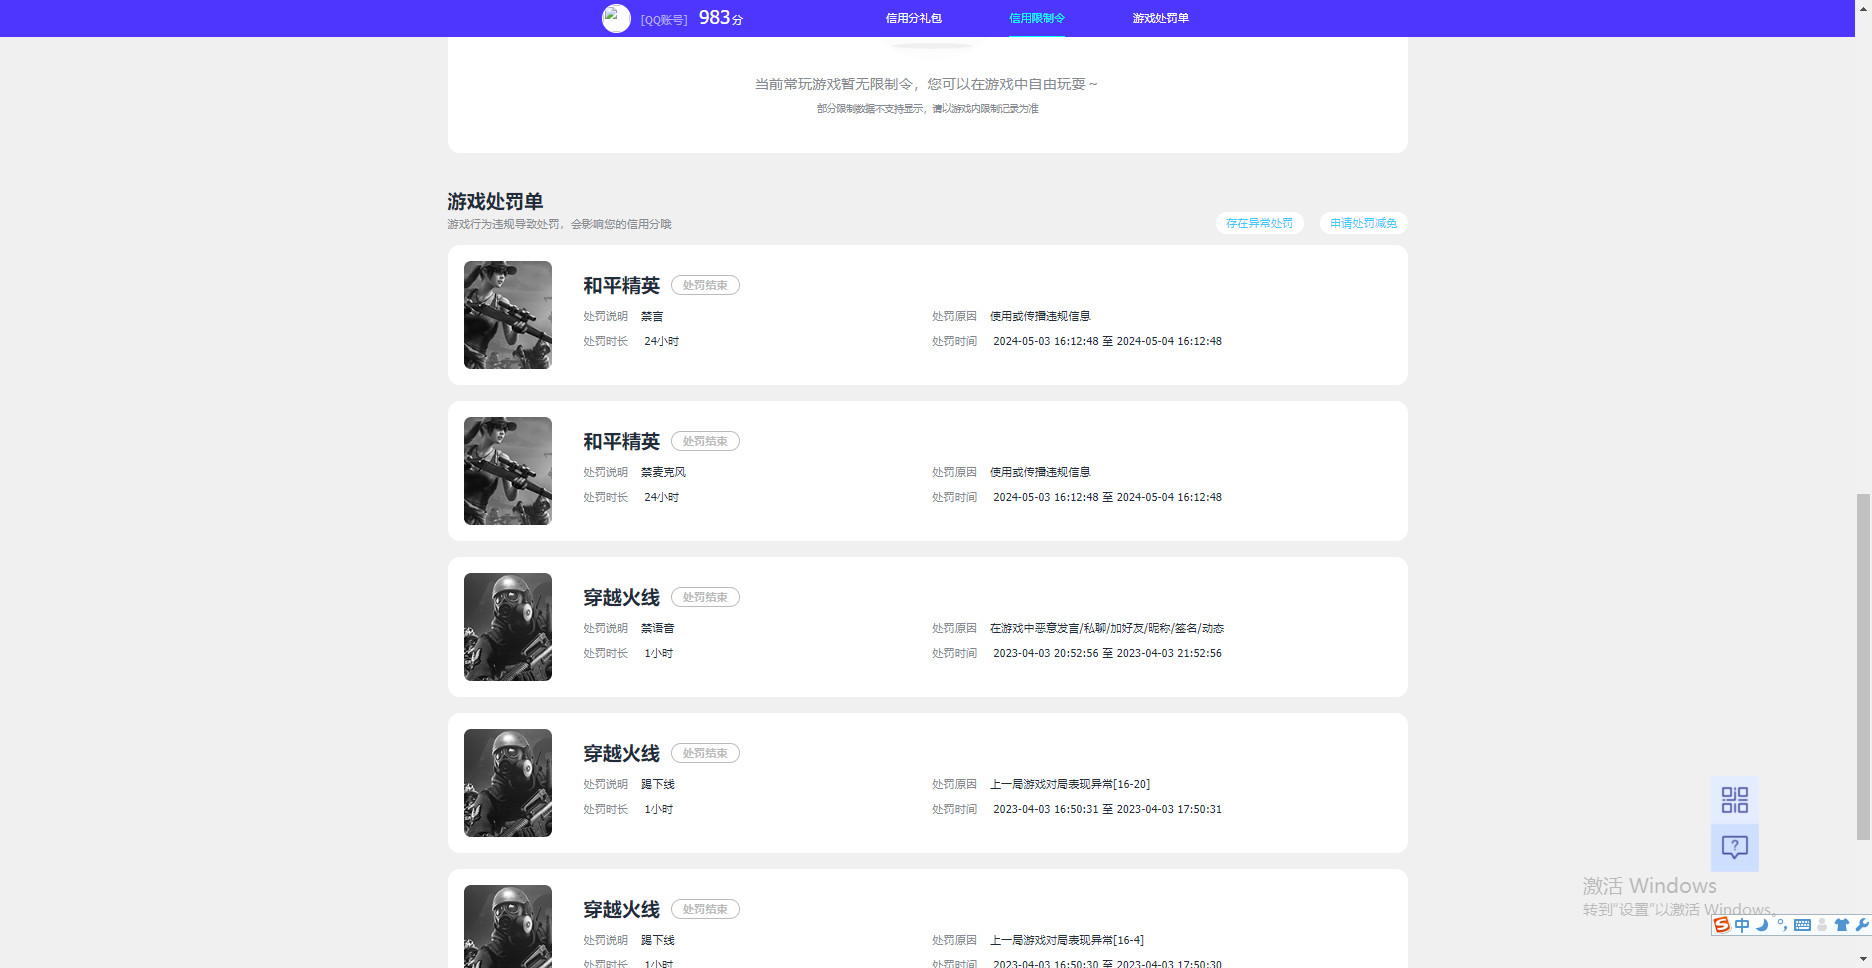The height and width of the screenshot is (968, 1872).
Task: Open the 和平精英 thumbnail on the 禁麦克风 card
Action: click(508, 471)
